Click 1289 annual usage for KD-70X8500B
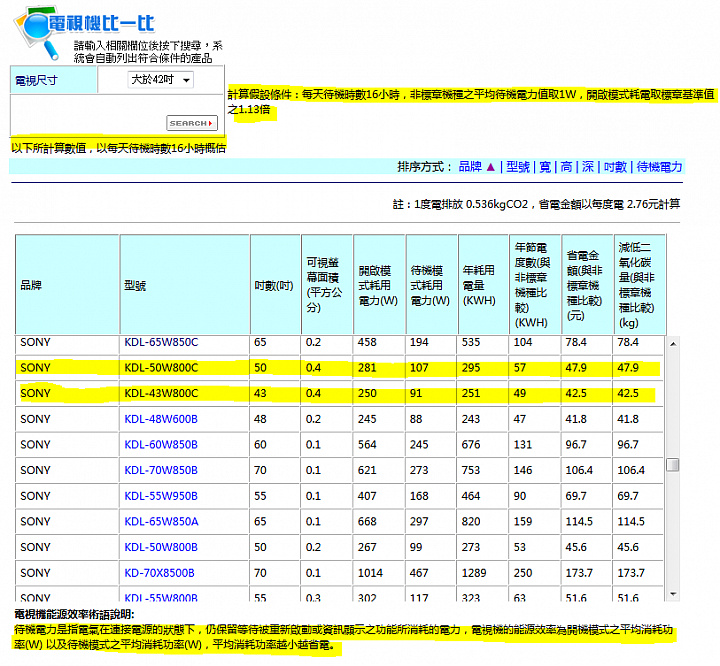The height and width of the screenshot is (666, 720). (474, 573)
